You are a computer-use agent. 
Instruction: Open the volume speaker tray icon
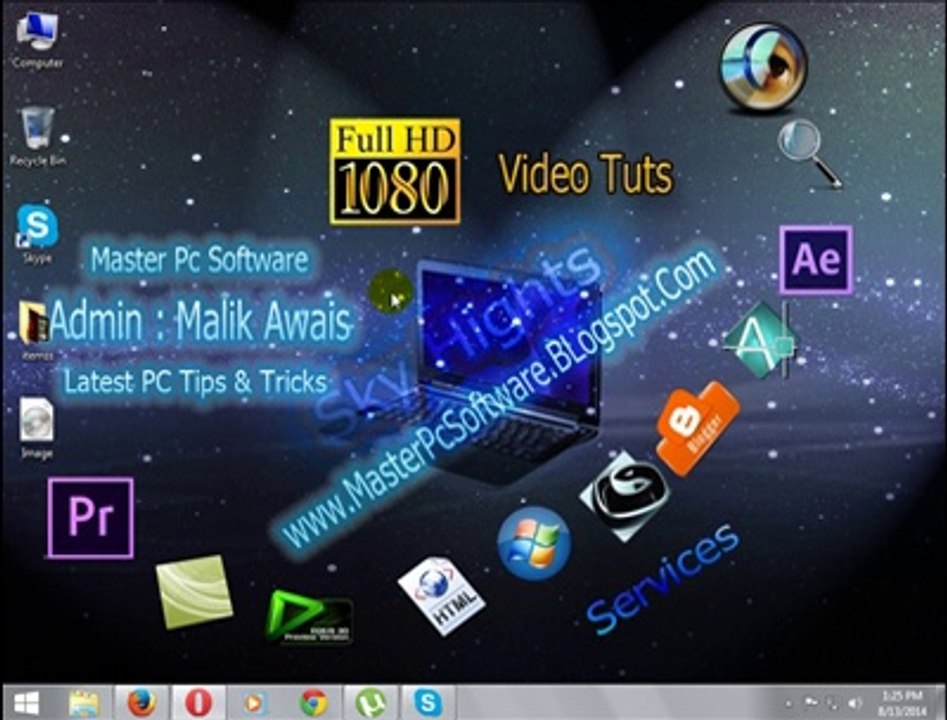coord(855,704)
